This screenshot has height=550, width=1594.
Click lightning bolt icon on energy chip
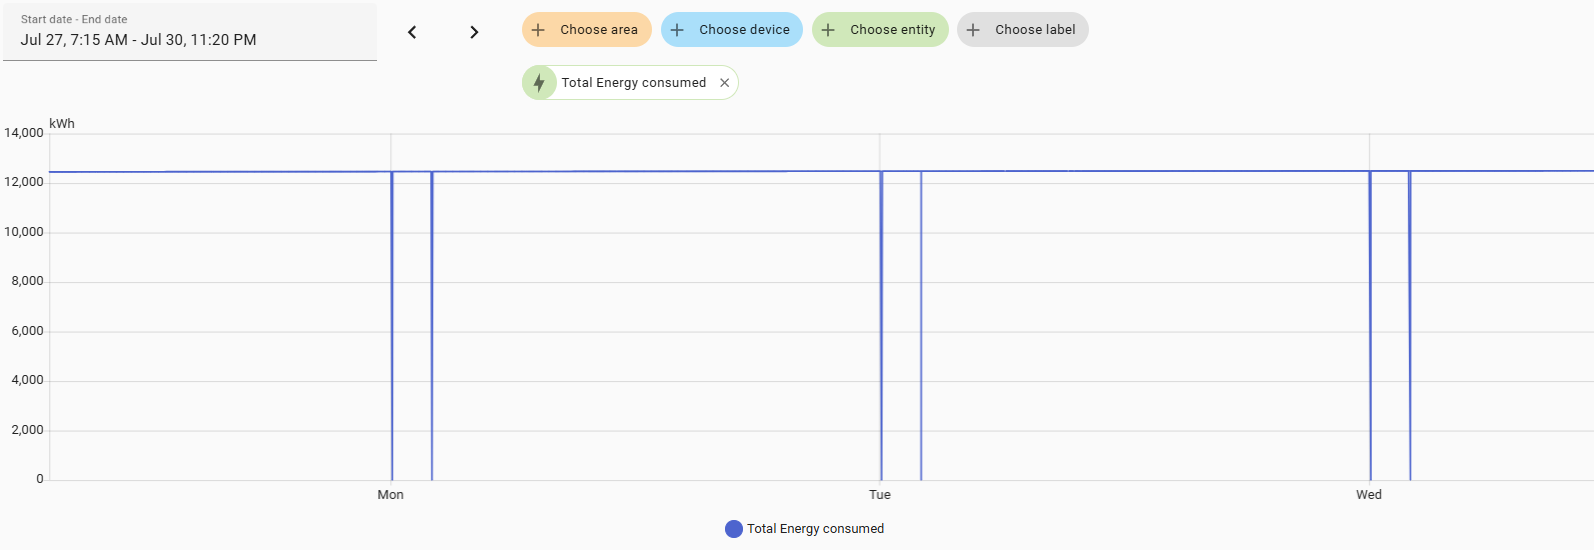coord(539,83)
